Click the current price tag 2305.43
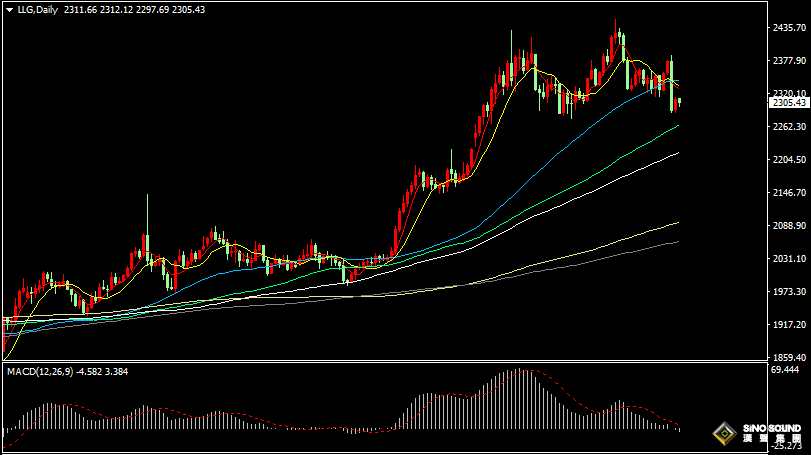Viewport: 811px width, 455px height. point(788,102)
